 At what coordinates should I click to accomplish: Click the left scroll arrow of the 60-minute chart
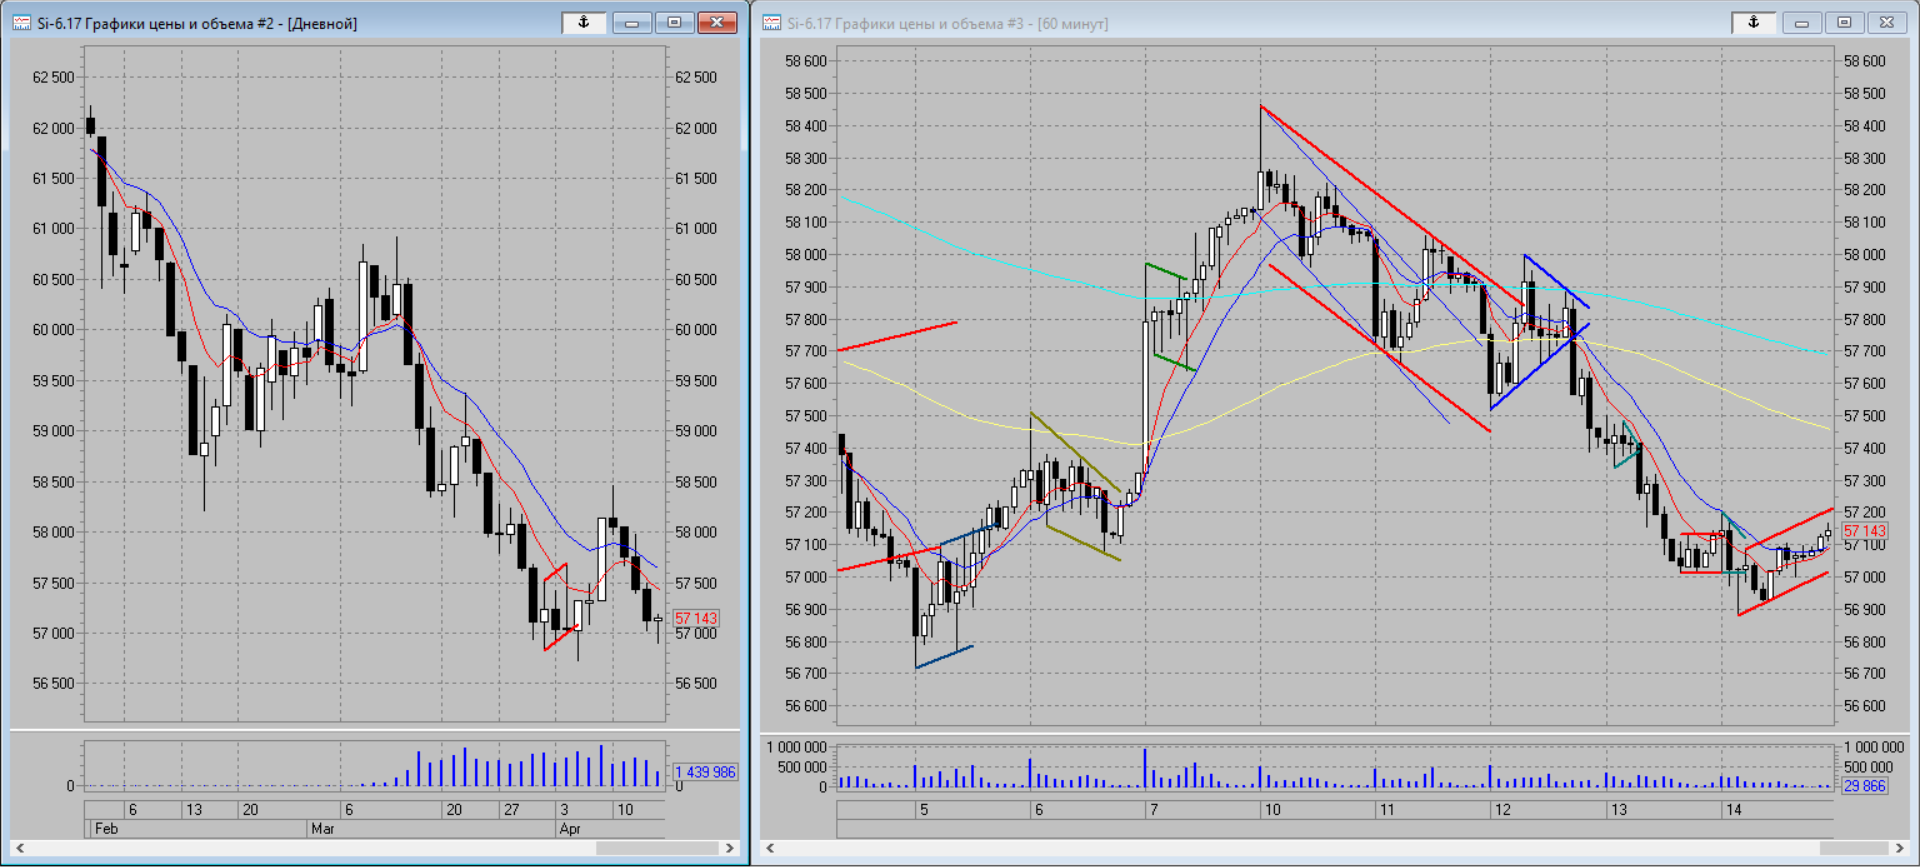pyautogui.click(x=770, y=848)
